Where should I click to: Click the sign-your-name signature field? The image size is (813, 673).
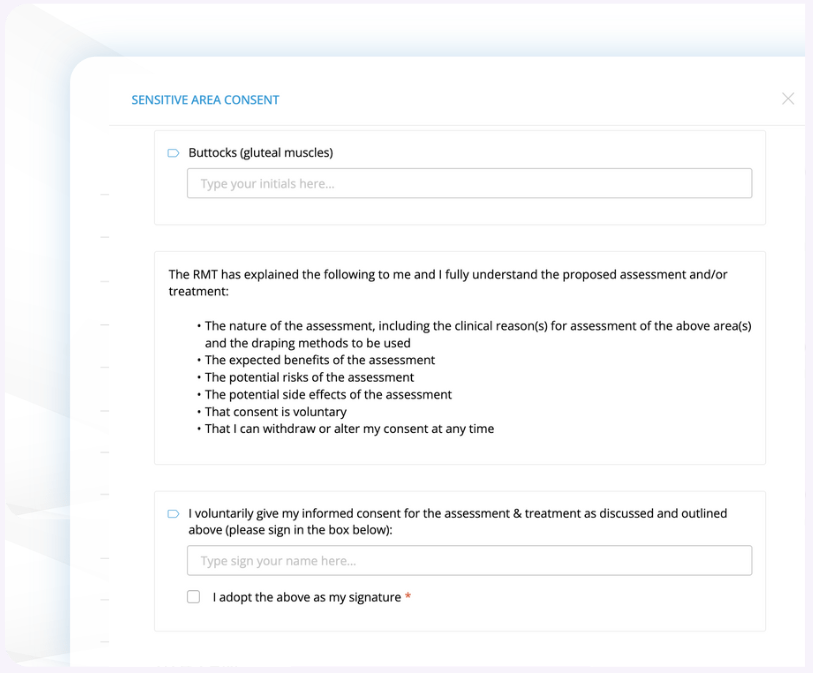[469, 560]
